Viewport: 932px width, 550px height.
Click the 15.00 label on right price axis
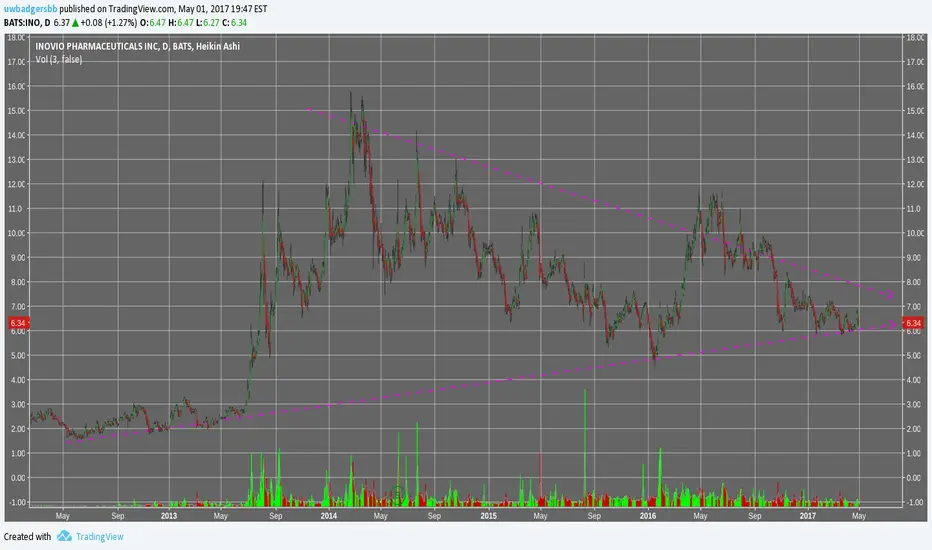[x=915, y=111]
